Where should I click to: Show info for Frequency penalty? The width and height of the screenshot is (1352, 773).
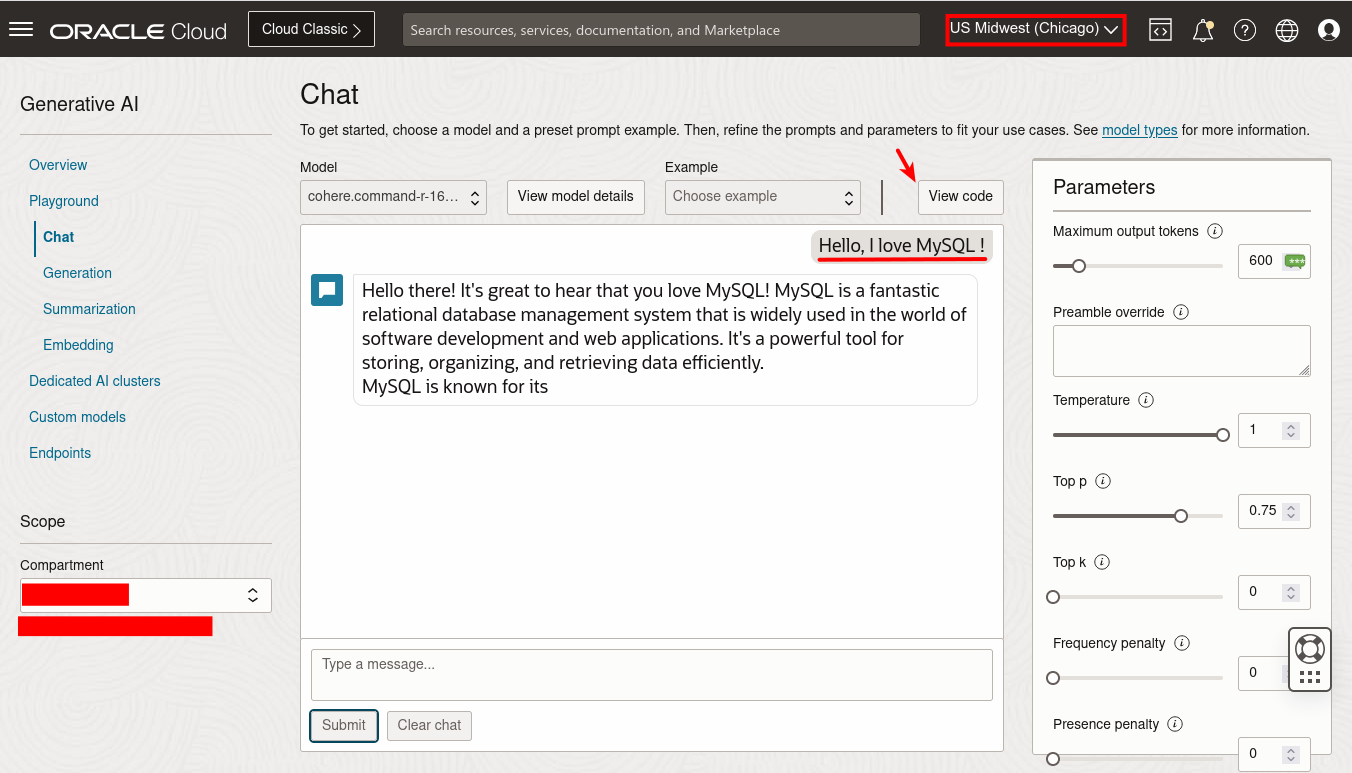click(x=1182, y=643)
